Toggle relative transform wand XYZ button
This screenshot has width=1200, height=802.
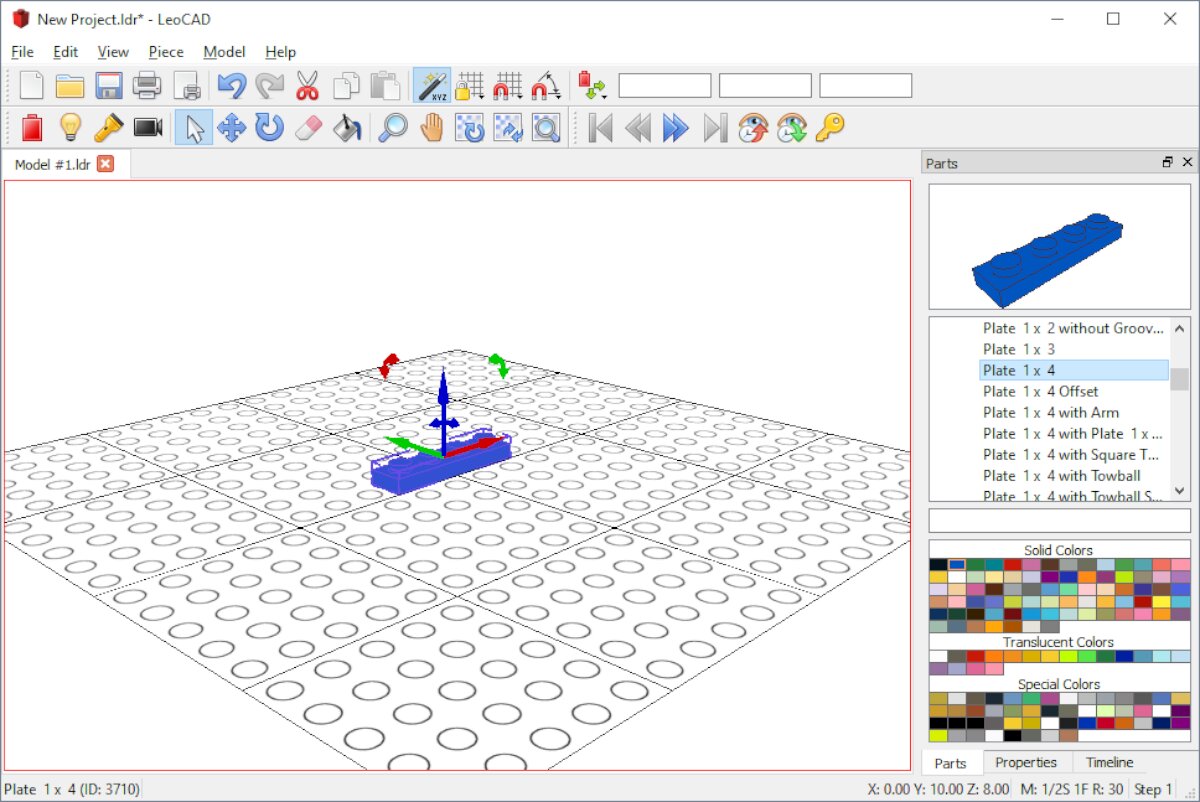tap(432, 86)
